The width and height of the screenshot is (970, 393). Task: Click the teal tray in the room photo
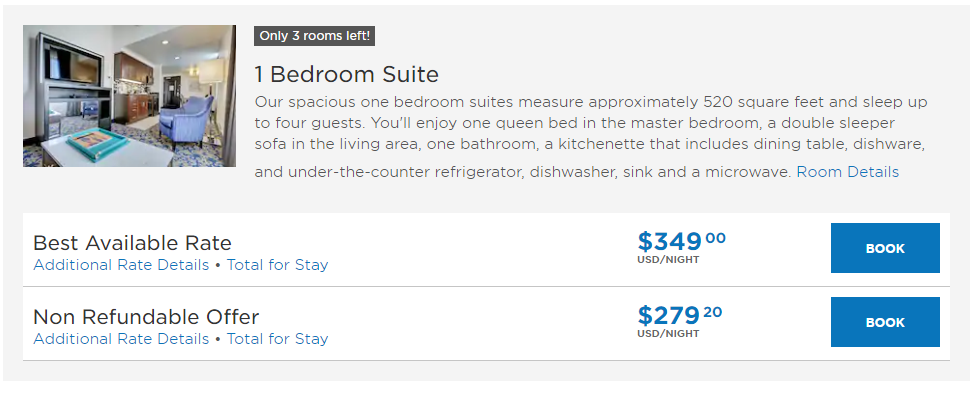(x=99, y=144)
